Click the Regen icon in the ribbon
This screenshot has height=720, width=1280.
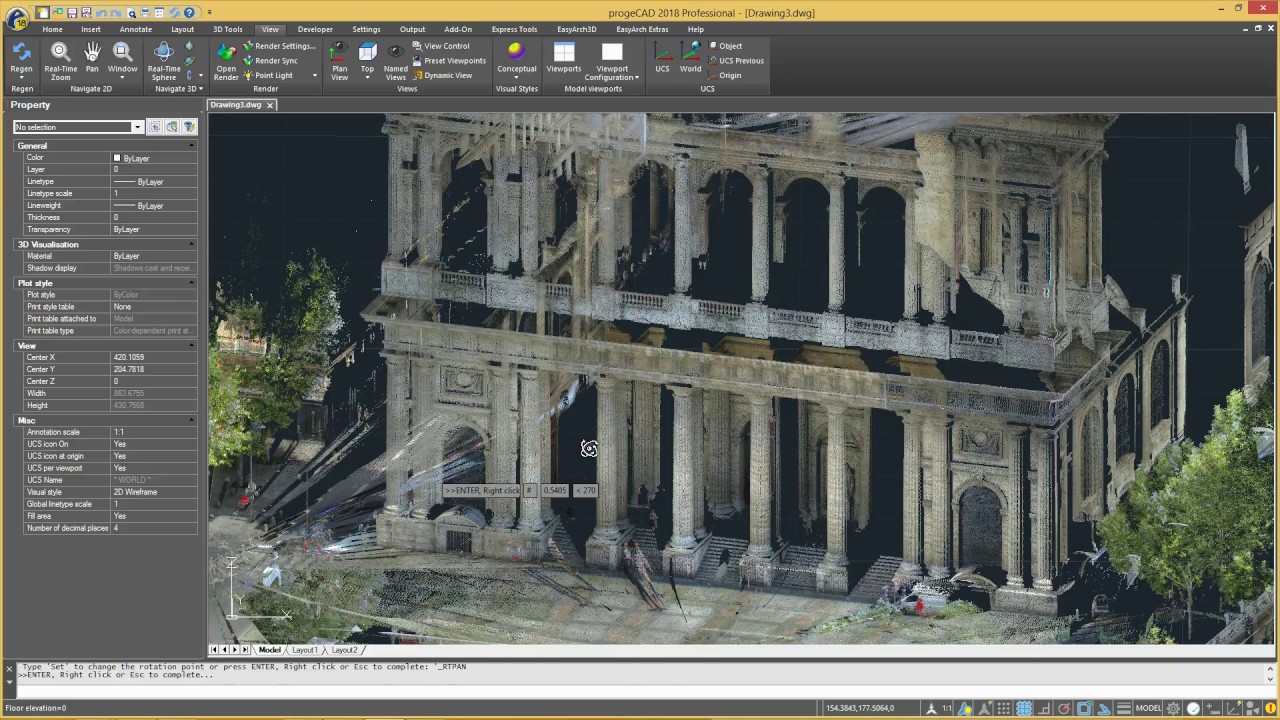[21, 52]
